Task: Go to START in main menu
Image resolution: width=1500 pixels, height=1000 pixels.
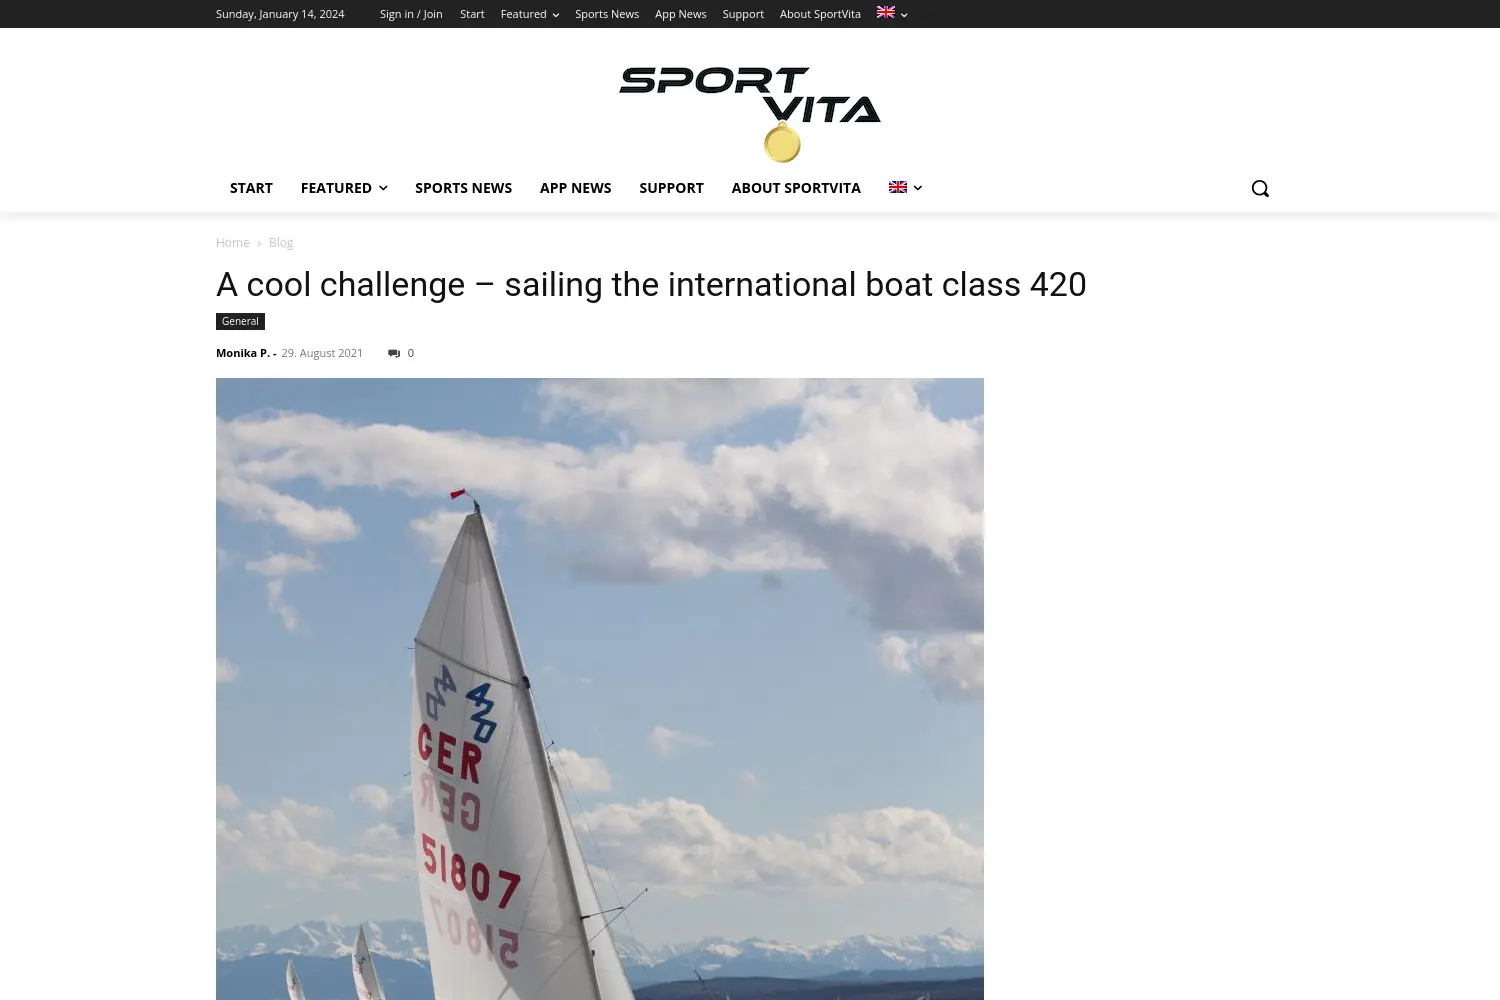Action: (251, 188)
